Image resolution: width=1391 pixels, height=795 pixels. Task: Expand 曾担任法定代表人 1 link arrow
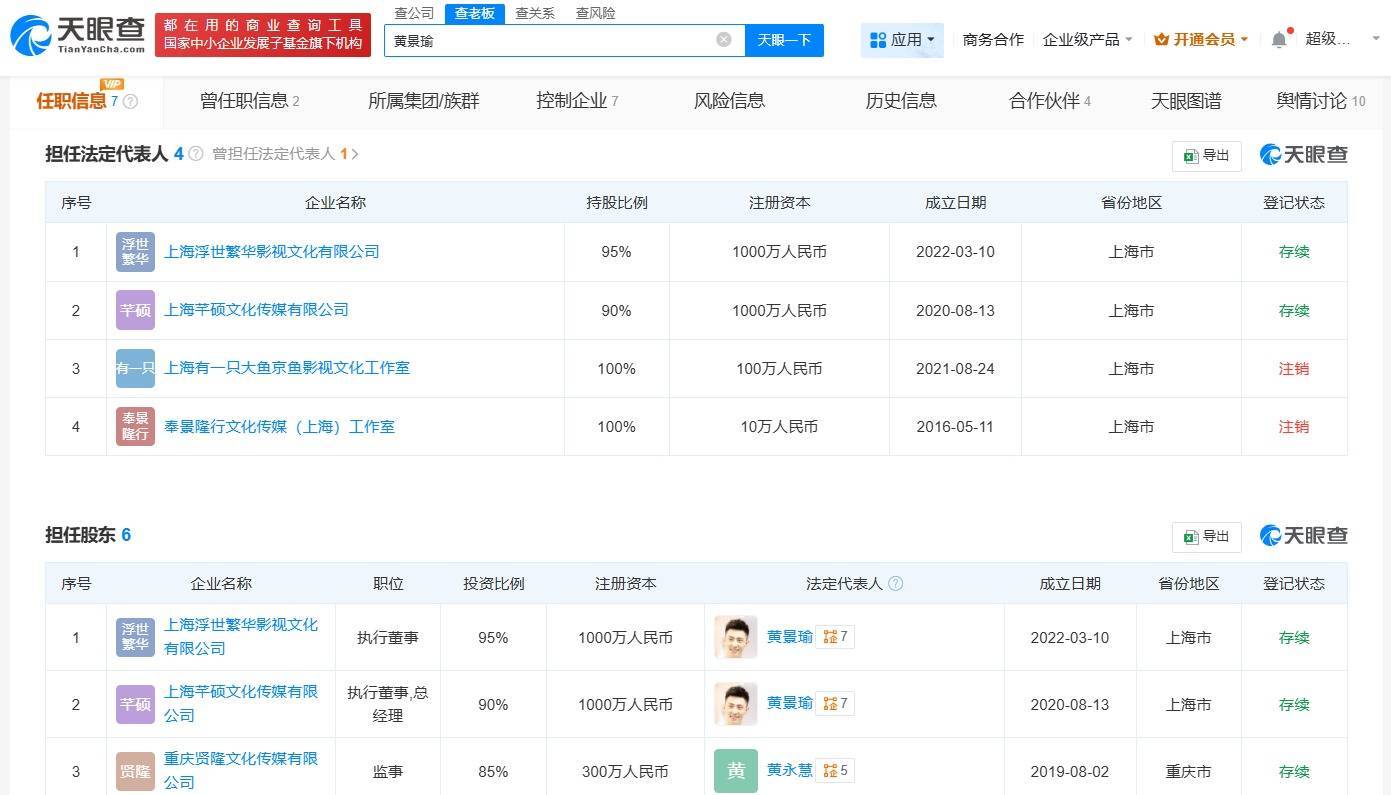click(355, 154)
